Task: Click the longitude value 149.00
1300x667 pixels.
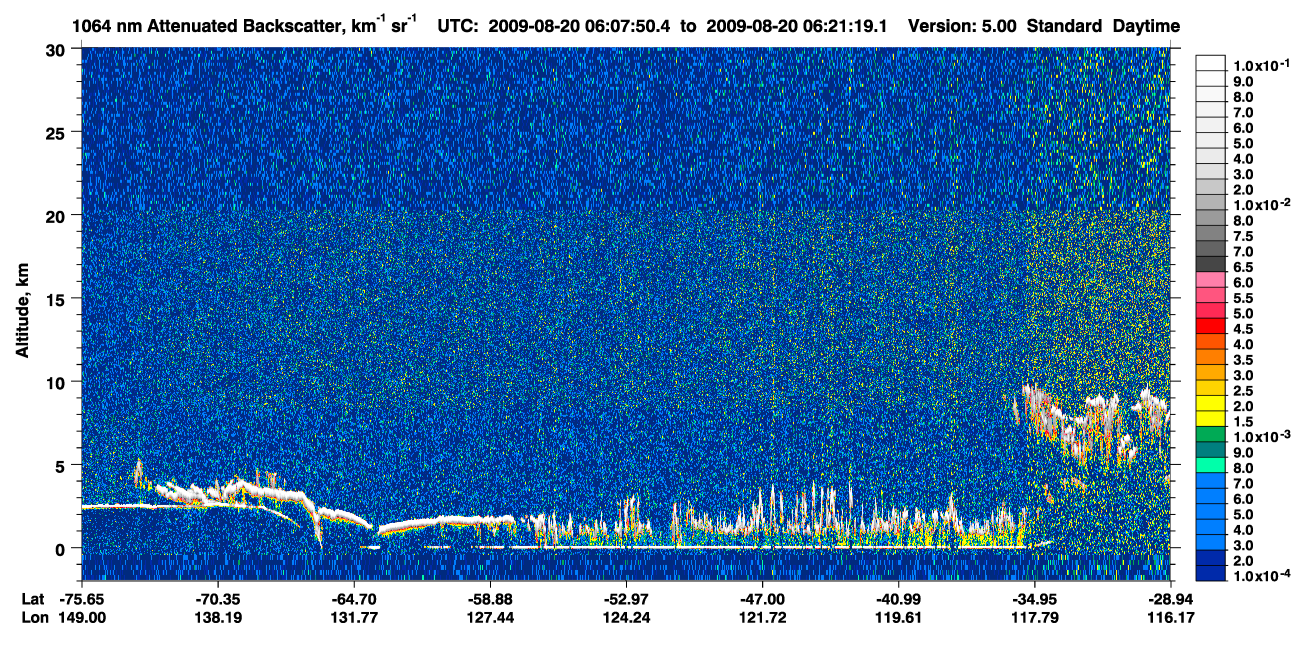Action: pos(82,617)
